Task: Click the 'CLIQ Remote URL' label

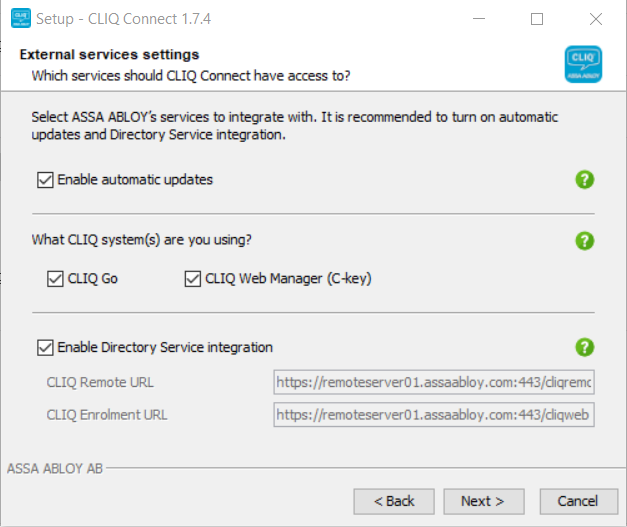Action: coord(100,382)
